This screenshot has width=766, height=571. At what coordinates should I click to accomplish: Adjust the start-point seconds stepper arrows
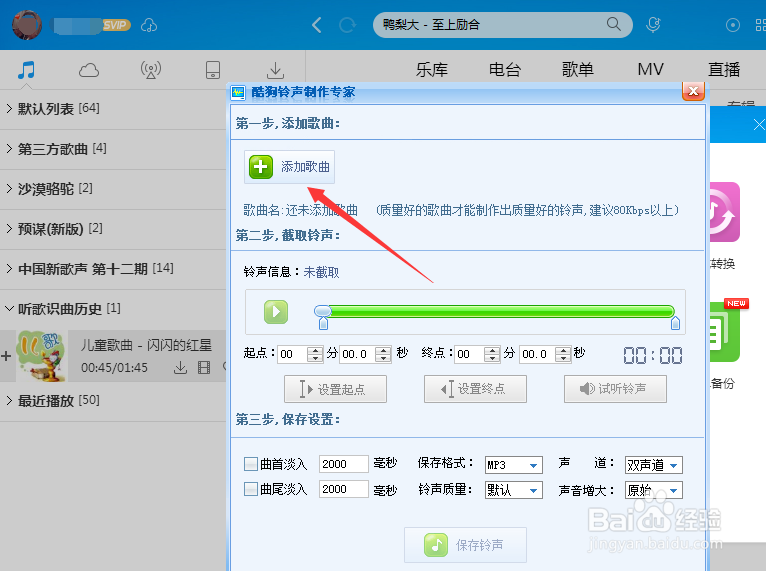[383, 354]
